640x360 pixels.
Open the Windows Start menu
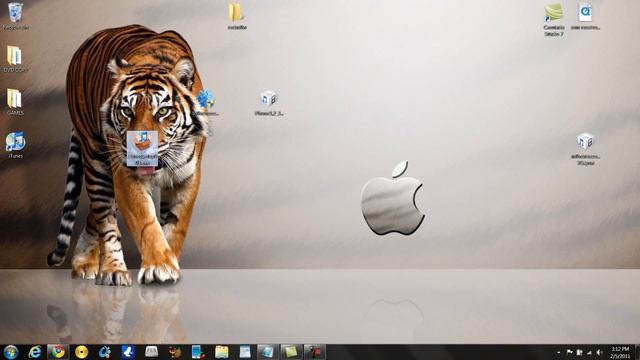[11, 352]
